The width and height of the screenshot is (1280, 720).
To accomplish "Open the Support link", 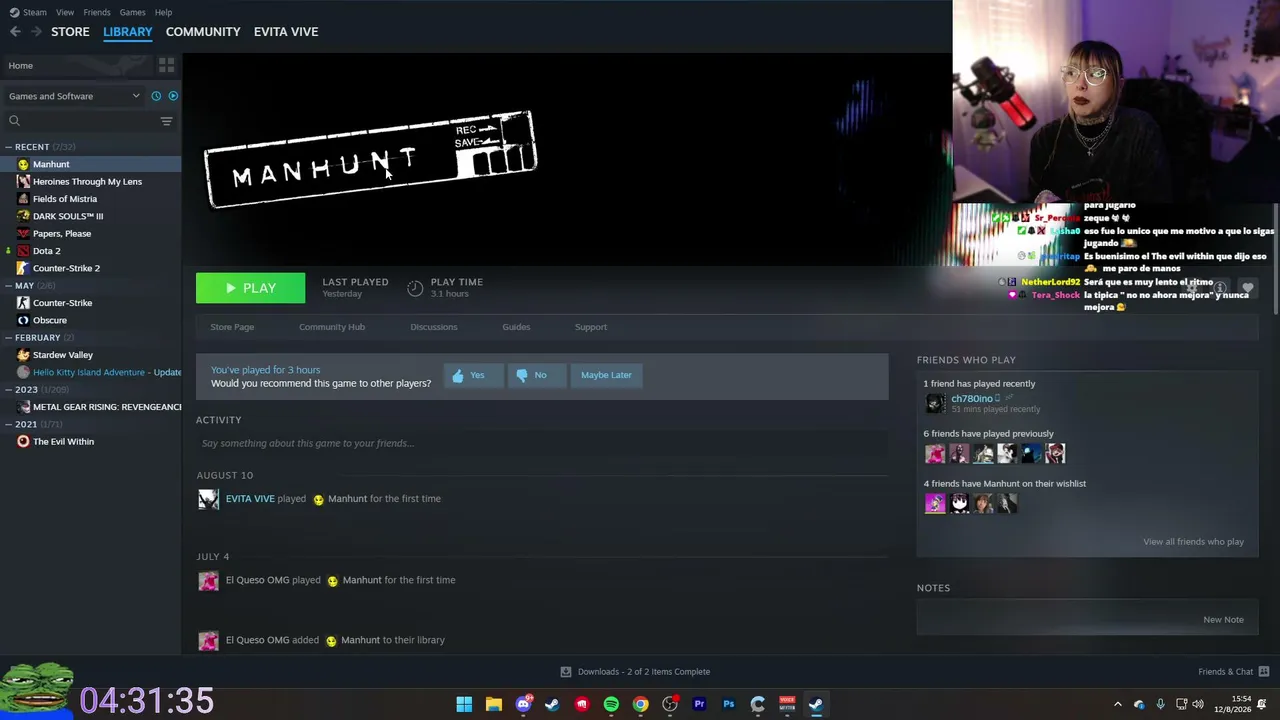I will click(x=591, y=327).
